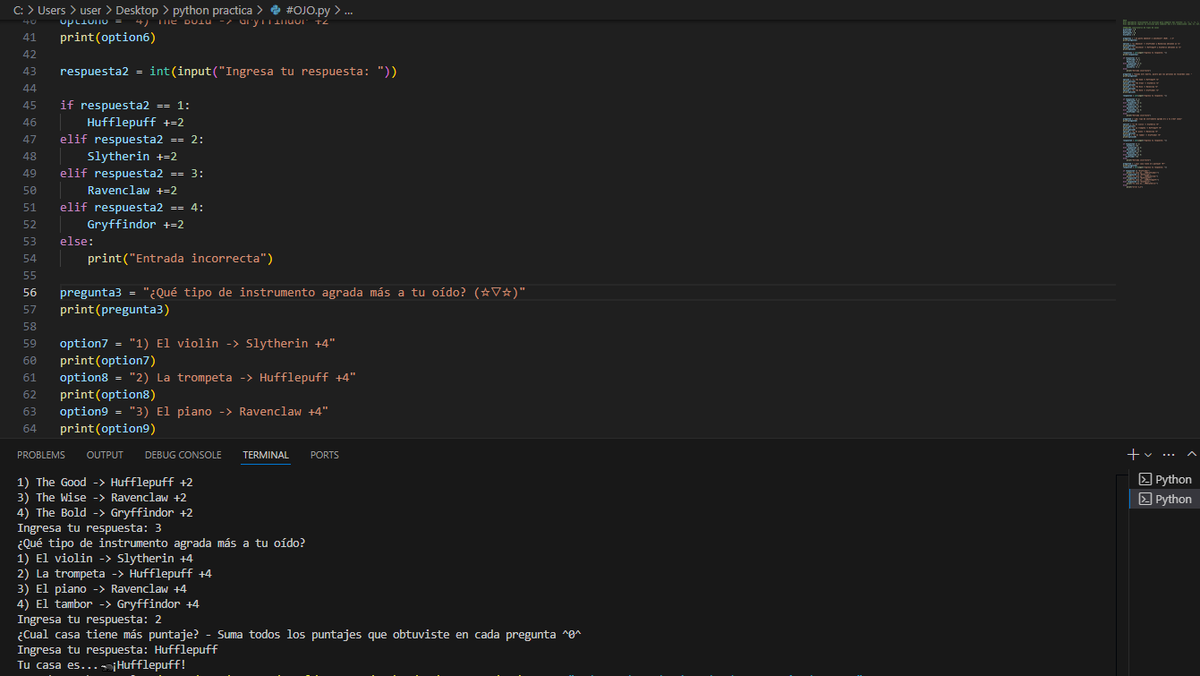The image size is (1200, 676).
Task: Click terminal line 'Ingresa tu respuesta: 3'
Action: tap(90, 527)
